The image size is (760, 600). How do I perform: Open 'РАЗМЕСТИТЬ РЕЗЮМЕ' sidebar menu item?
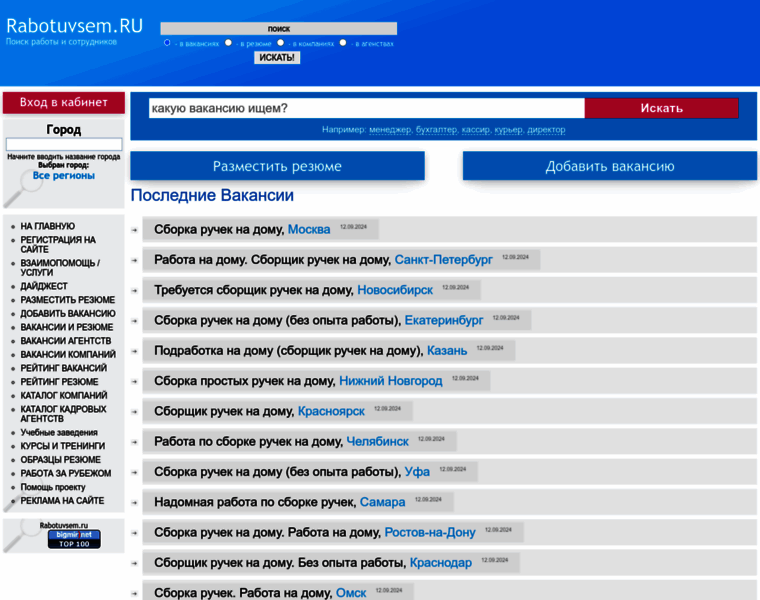tap(68, 300)
